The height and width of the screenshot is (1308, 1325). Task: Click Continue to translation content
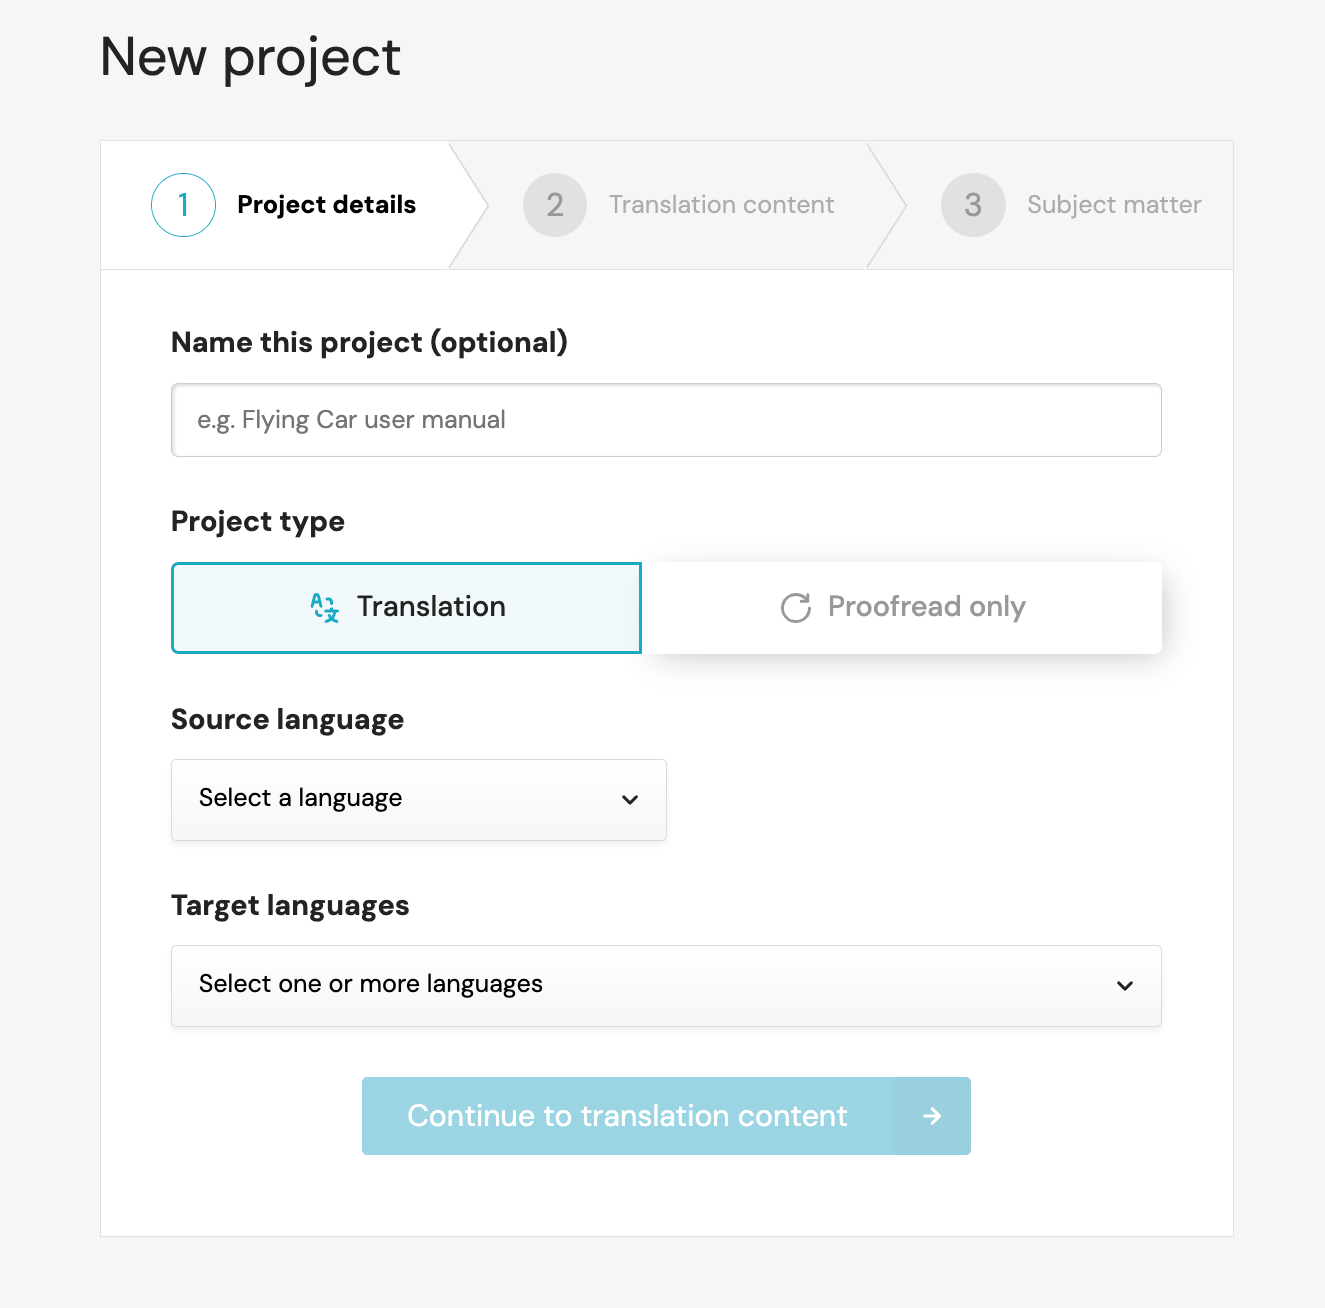pos(626,1116)
